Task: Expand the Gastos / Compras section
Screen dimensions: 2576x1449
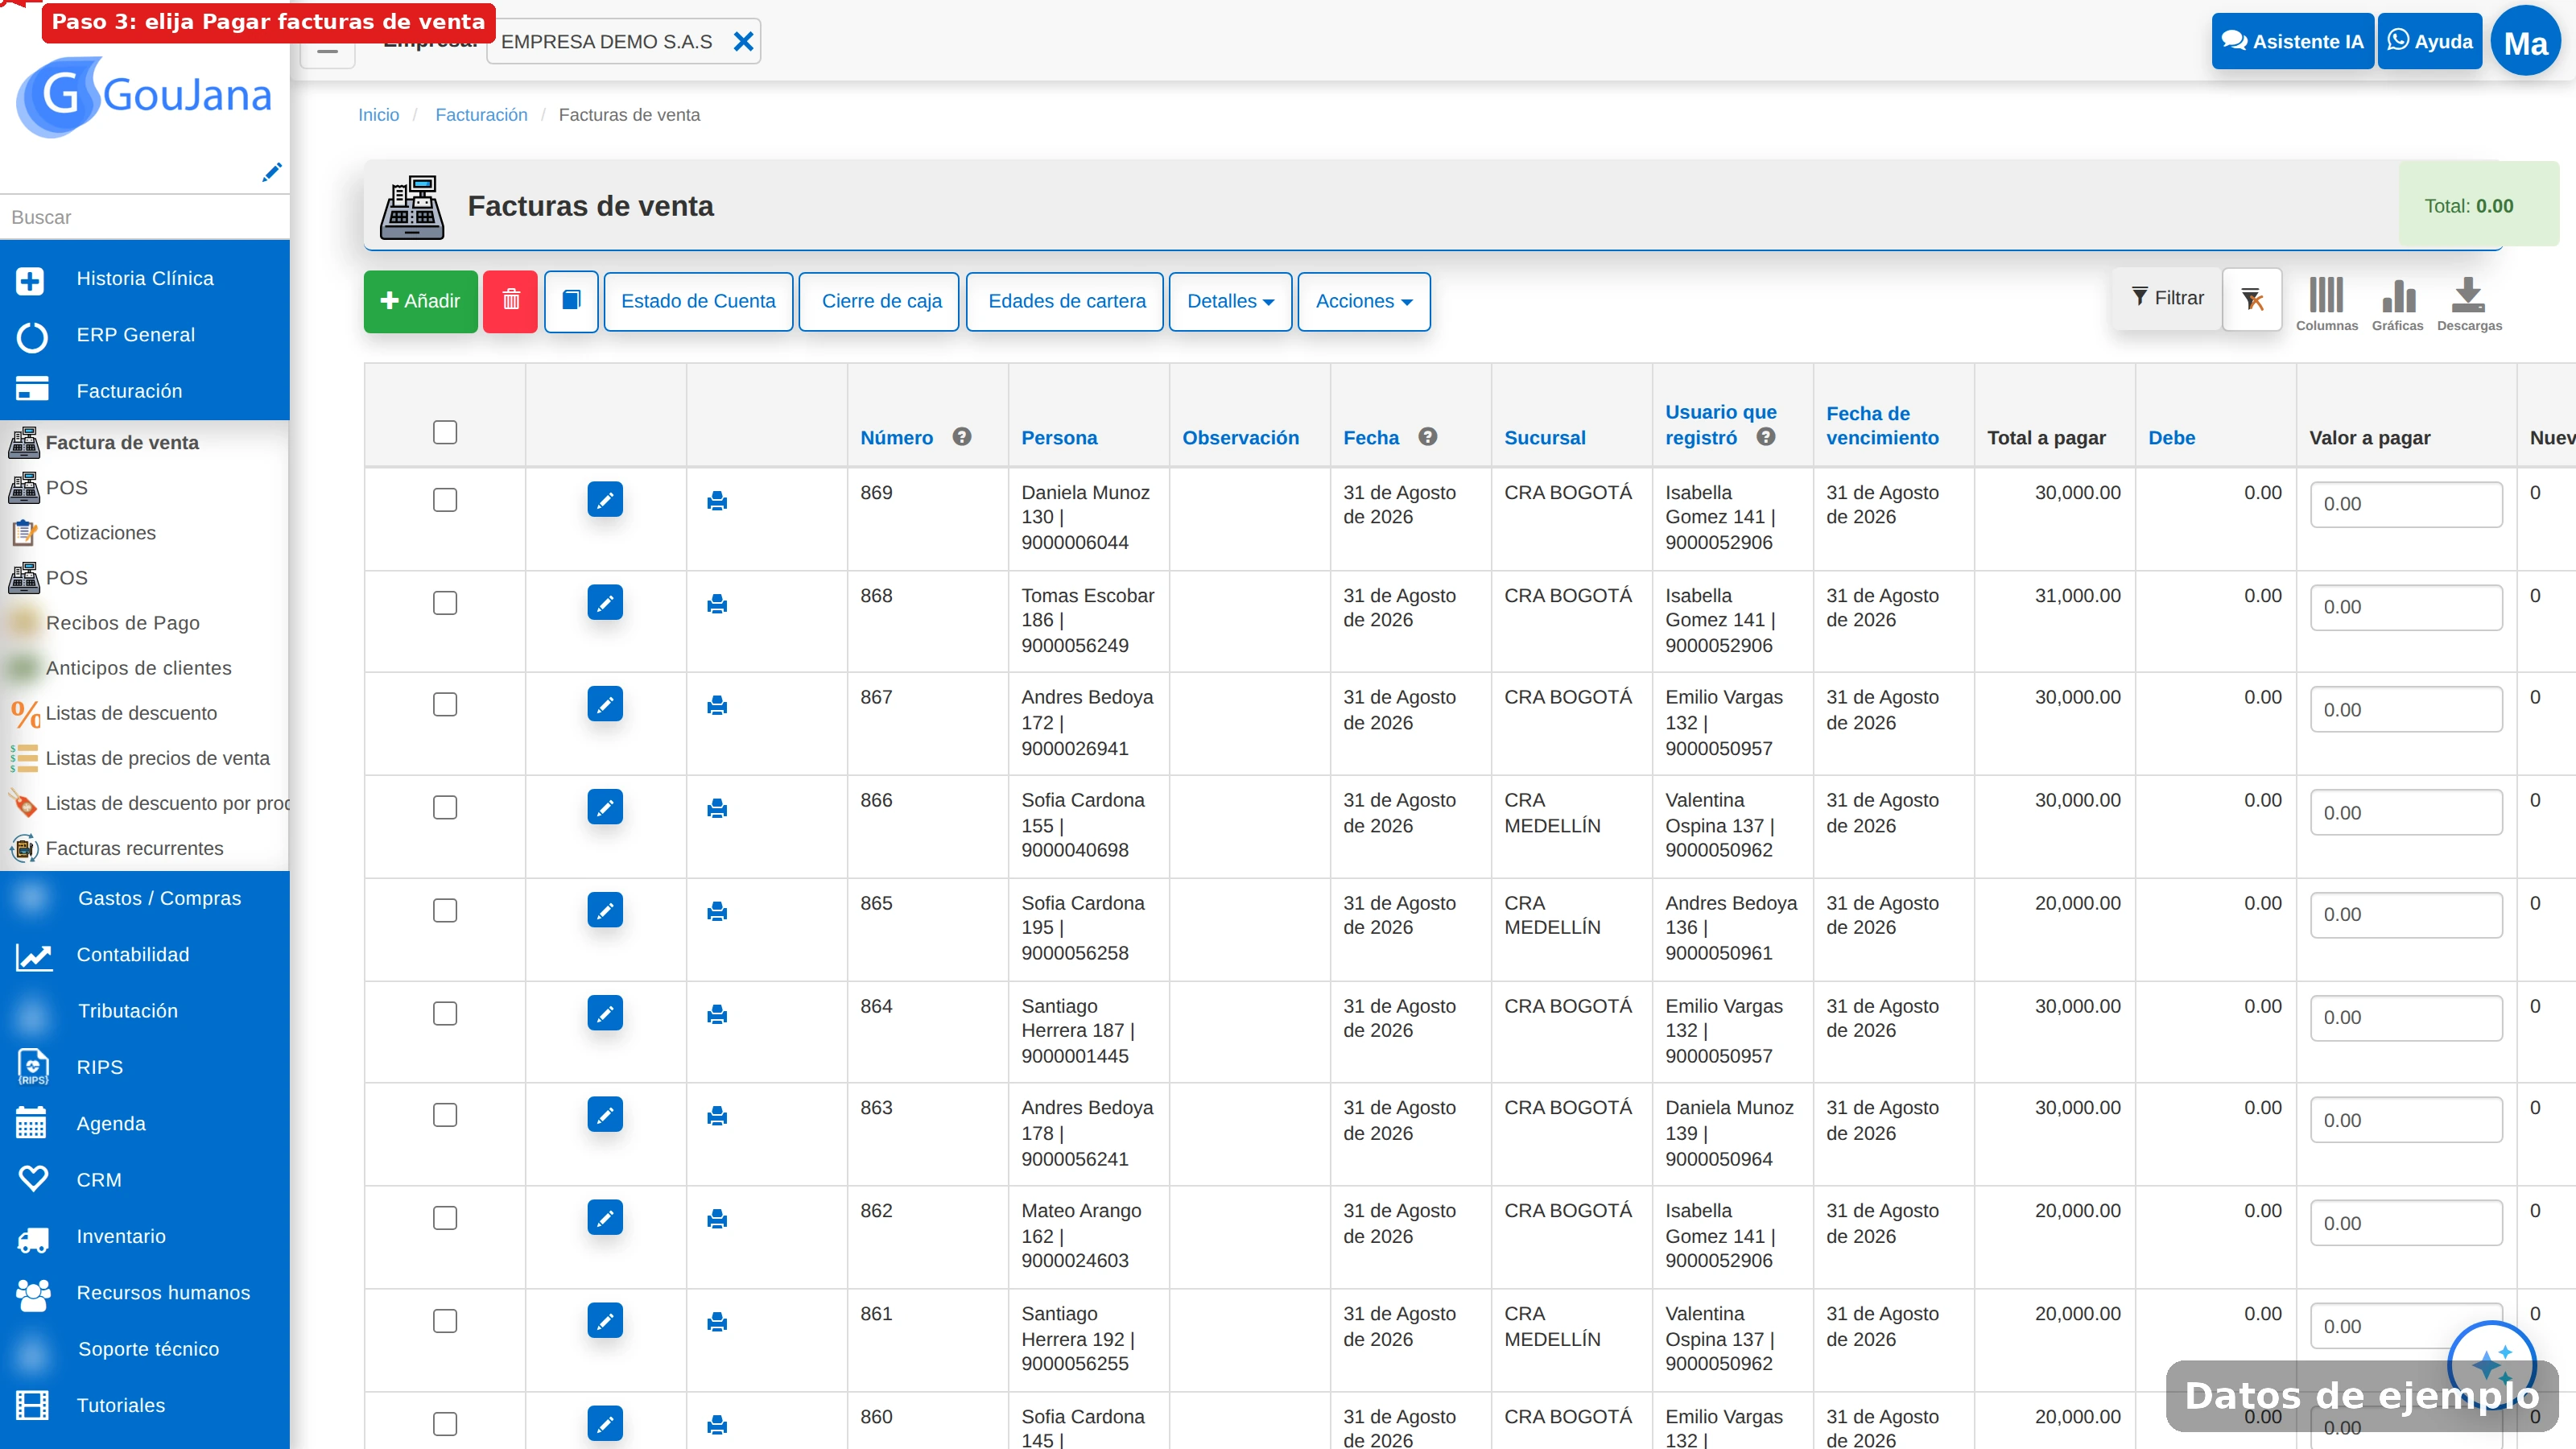Action: click(145, 898)
